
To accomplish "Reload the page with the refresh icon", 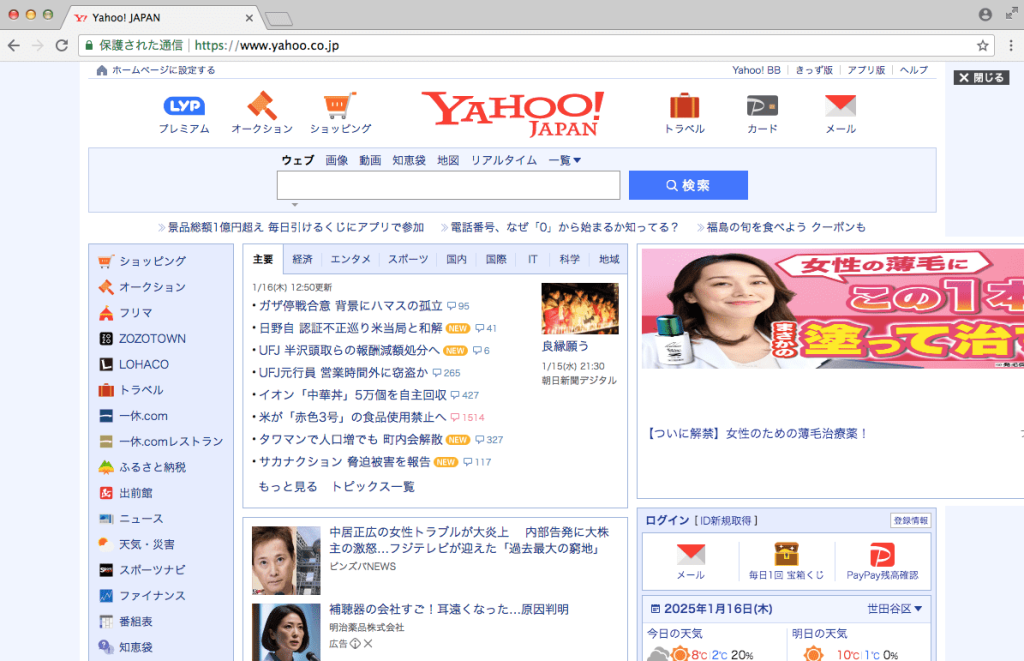I will pyautogui.click(x=61, y=45).
